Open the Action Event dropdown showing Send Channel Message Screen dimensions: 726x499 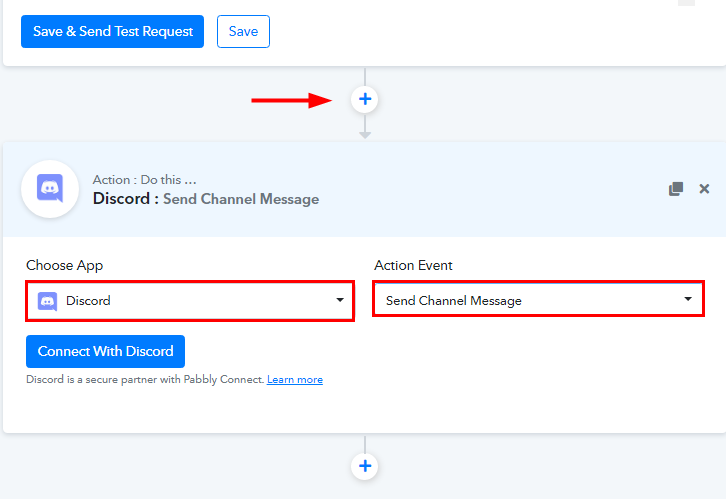[538, 299]
